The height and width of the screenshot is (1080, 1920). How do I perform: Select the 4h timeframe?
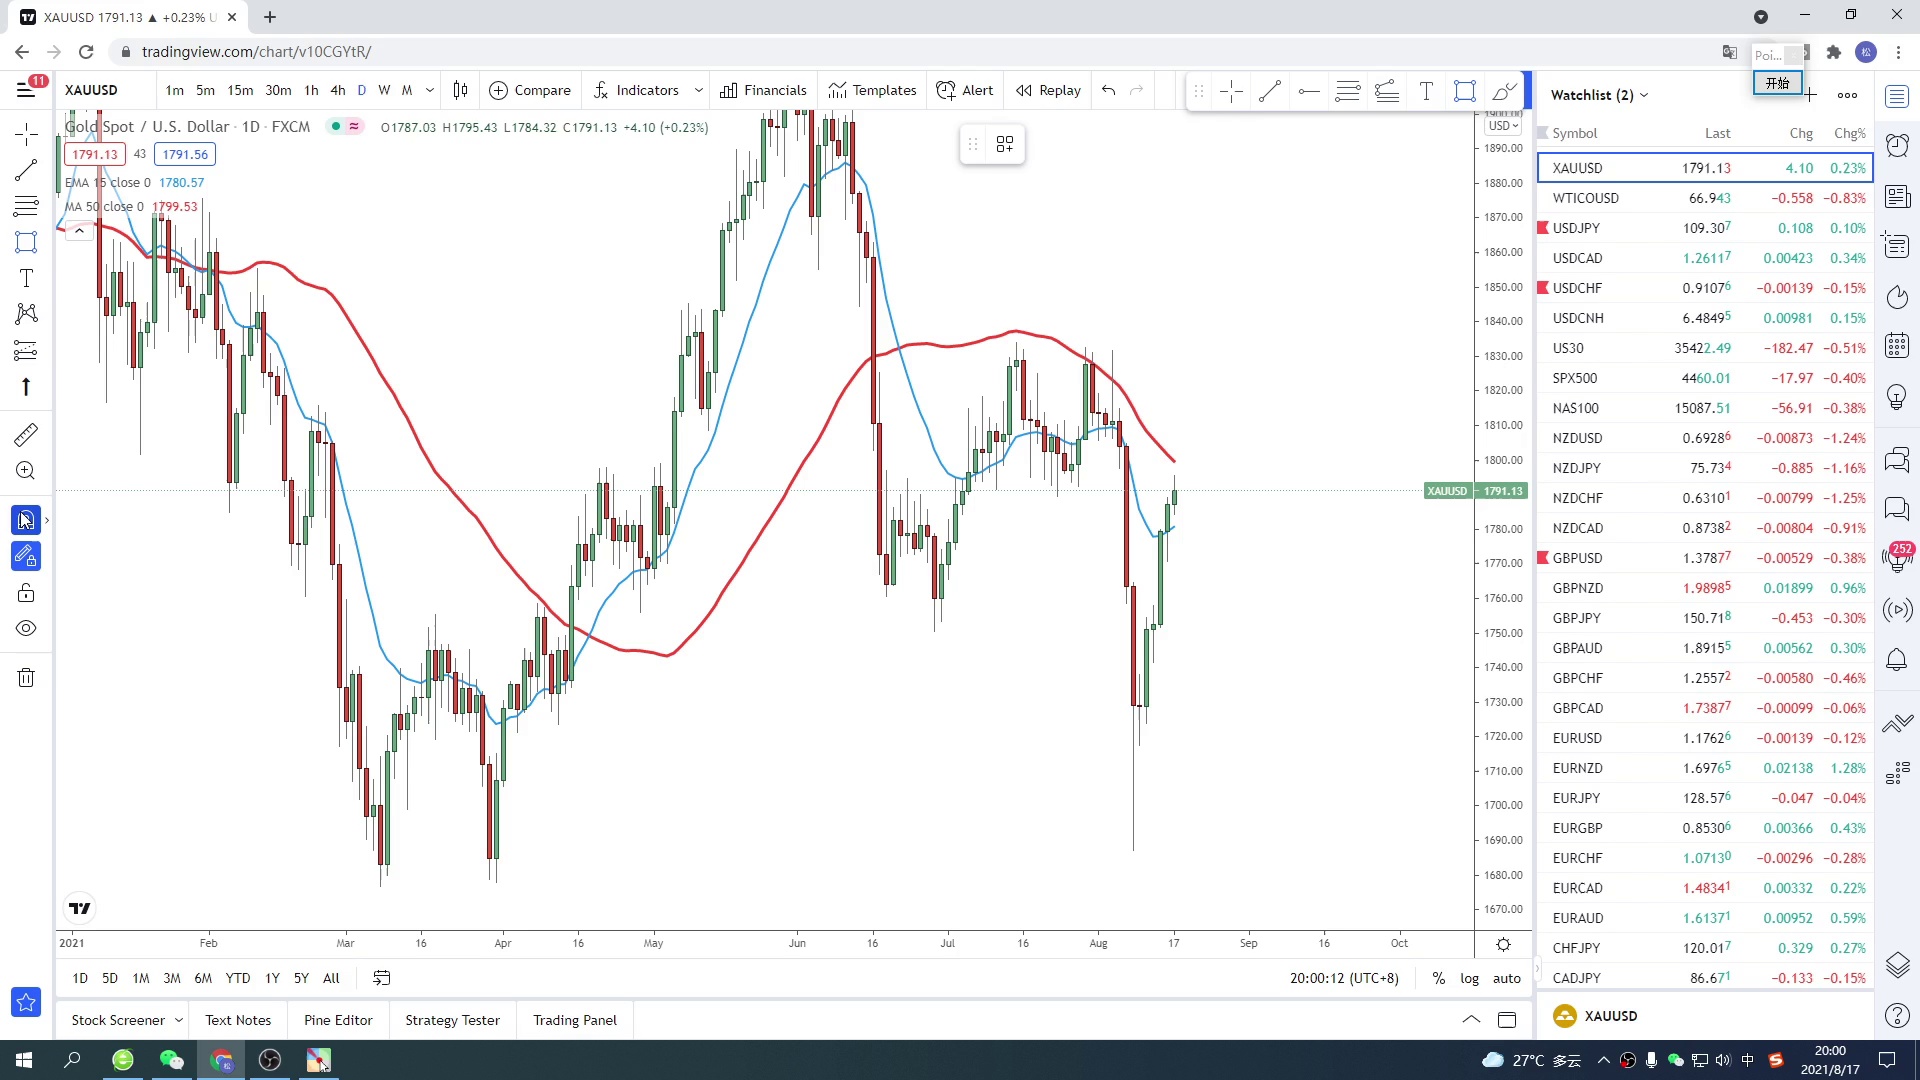coord(338,90)
